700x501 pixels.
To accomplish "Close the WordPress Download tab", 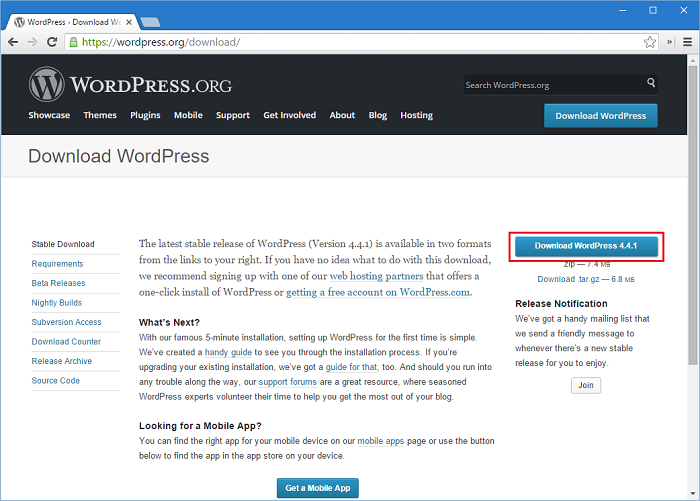I will click(129, 22).
